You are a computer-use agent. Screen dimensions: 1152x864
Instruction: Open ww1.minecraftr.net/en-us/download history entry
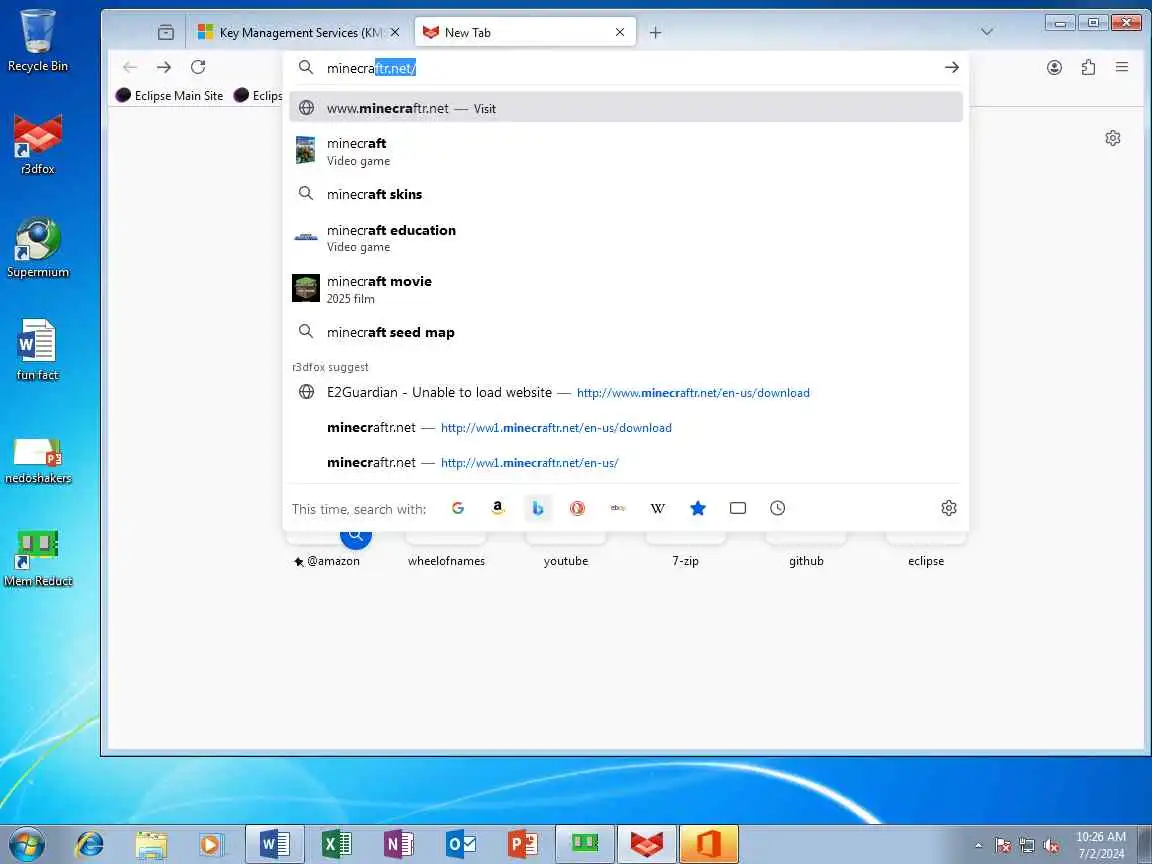tap(626, 428)
